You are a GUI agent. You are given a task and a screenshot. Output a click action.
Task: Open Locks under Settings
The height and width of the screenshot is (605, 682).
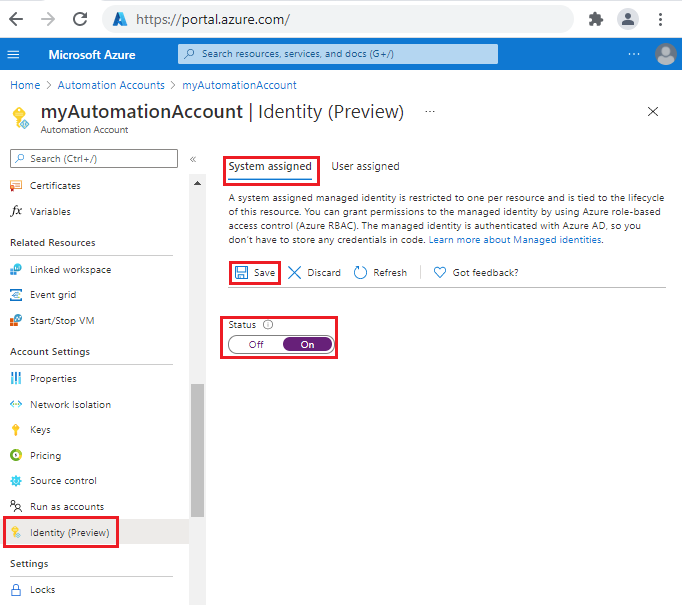[42, 590]
